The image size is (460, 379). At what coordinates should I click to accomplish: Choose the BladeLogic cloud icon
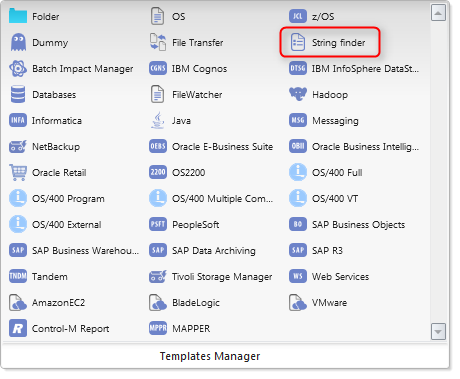click(x=158, y=302)
